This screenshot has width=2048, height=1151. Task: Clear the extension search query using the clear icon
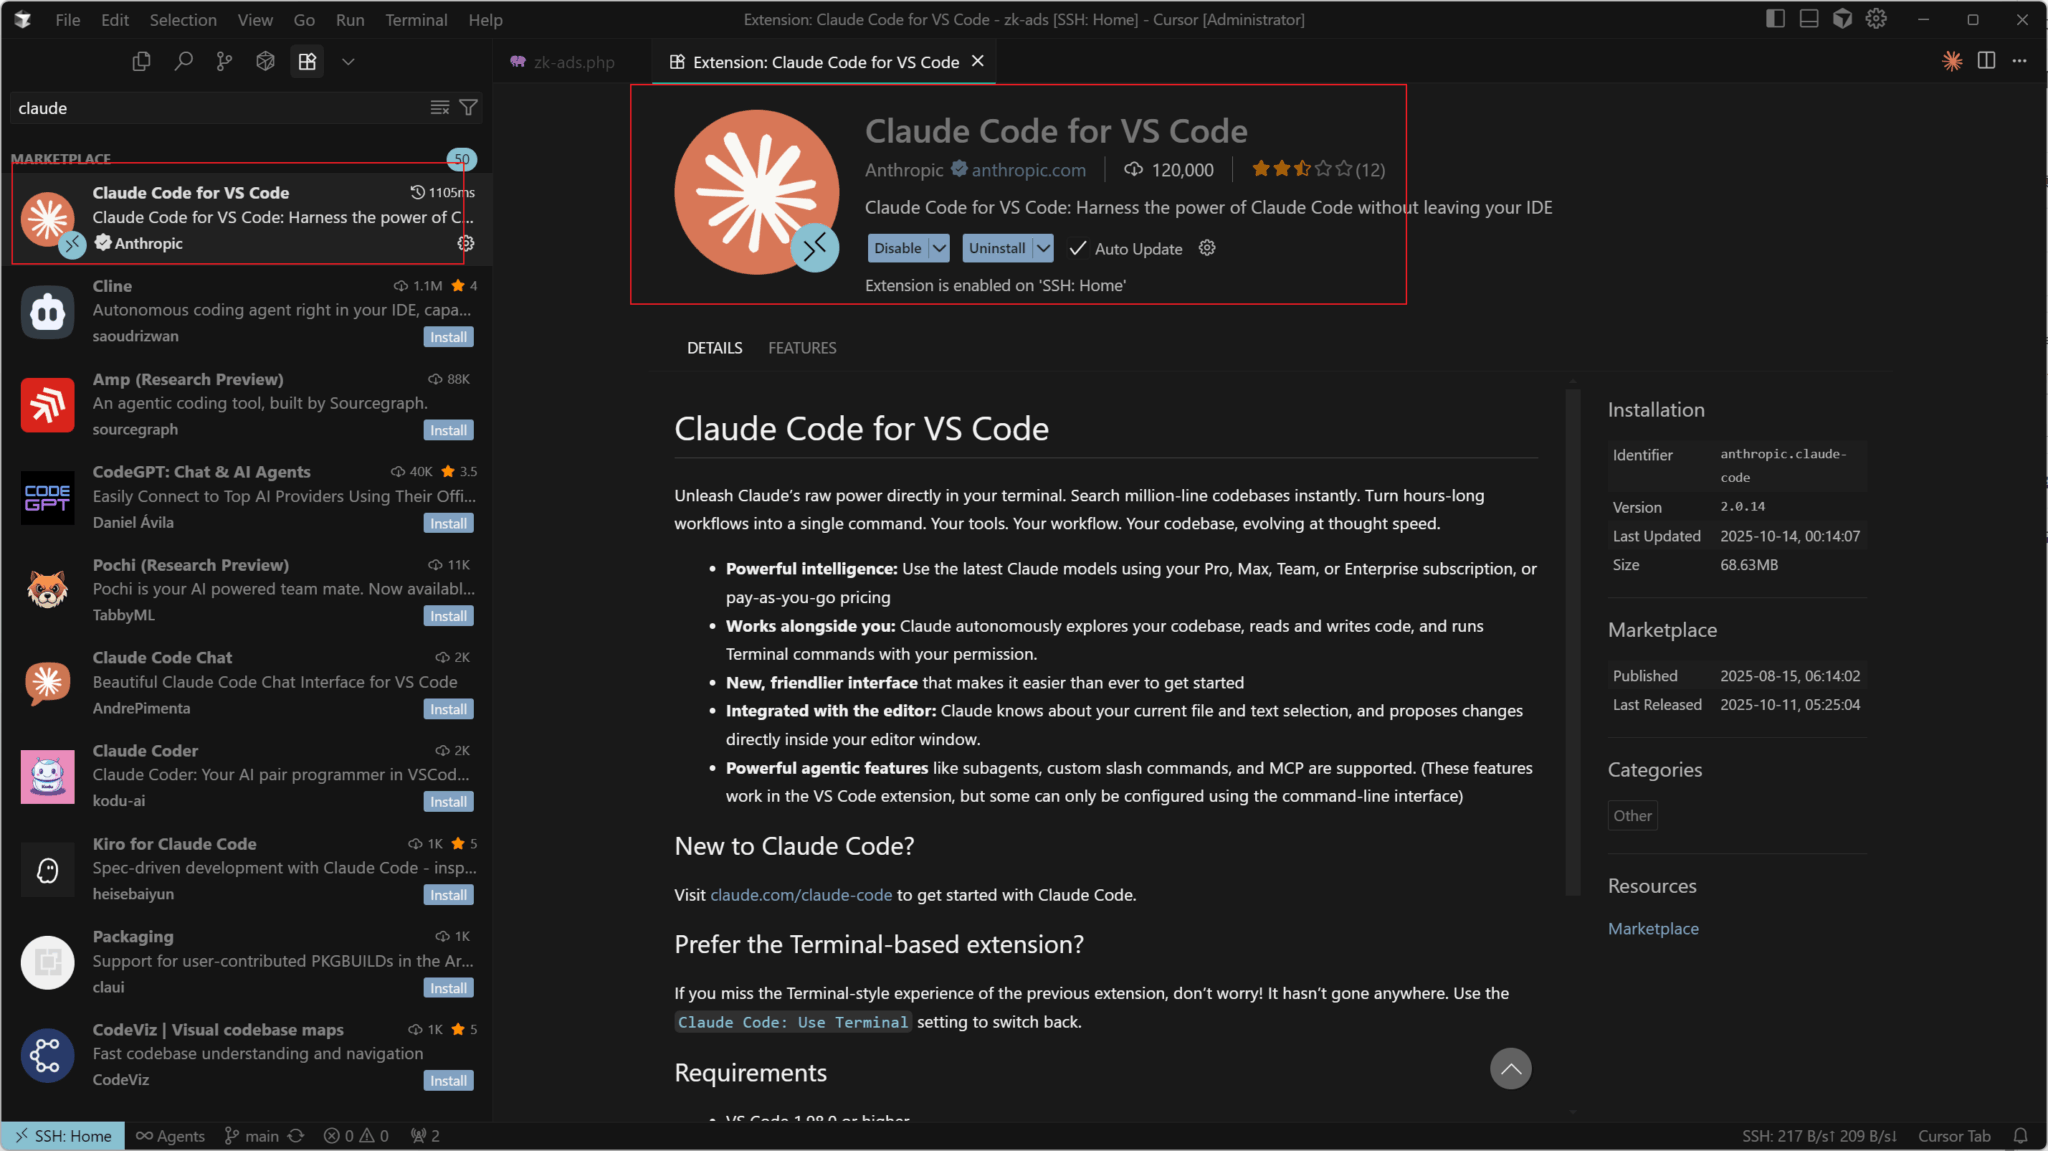tap(440, 107)
